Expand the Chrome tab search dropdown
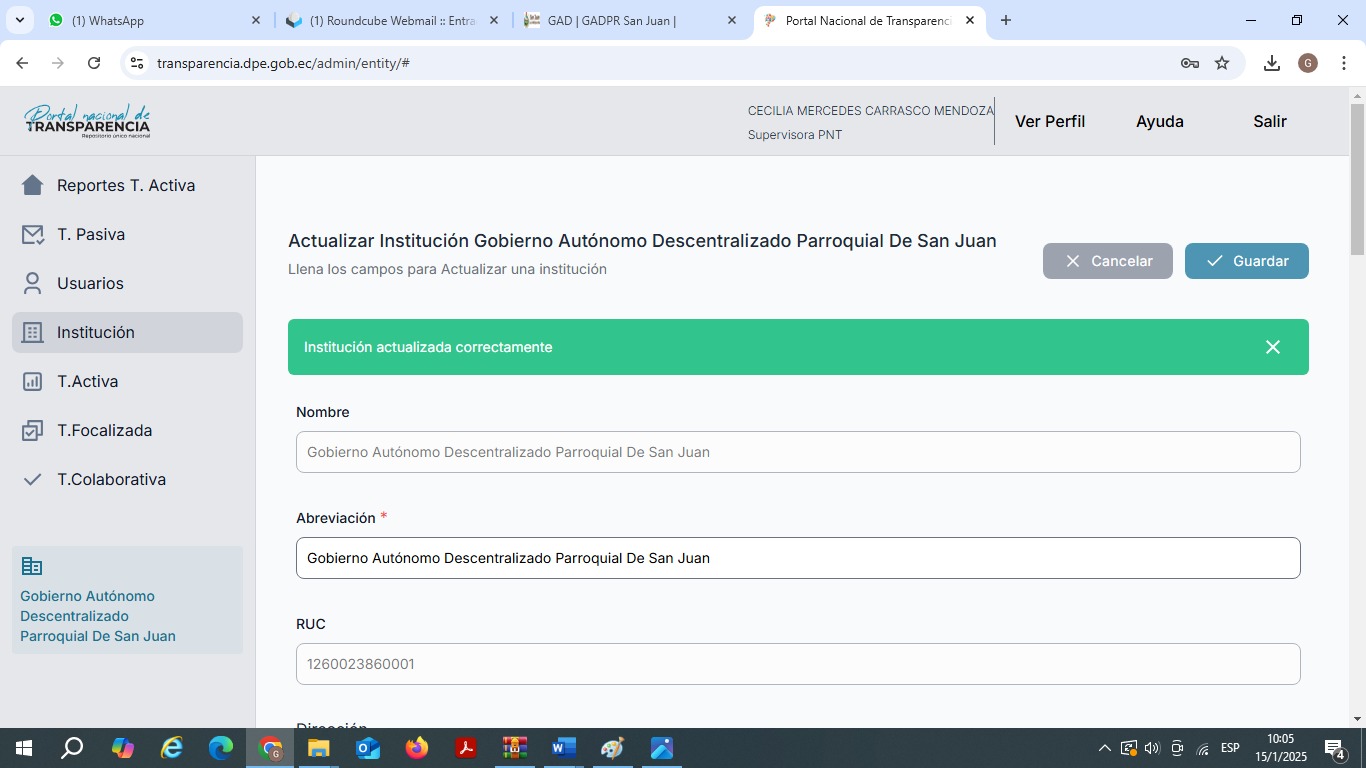 (19, 20)
